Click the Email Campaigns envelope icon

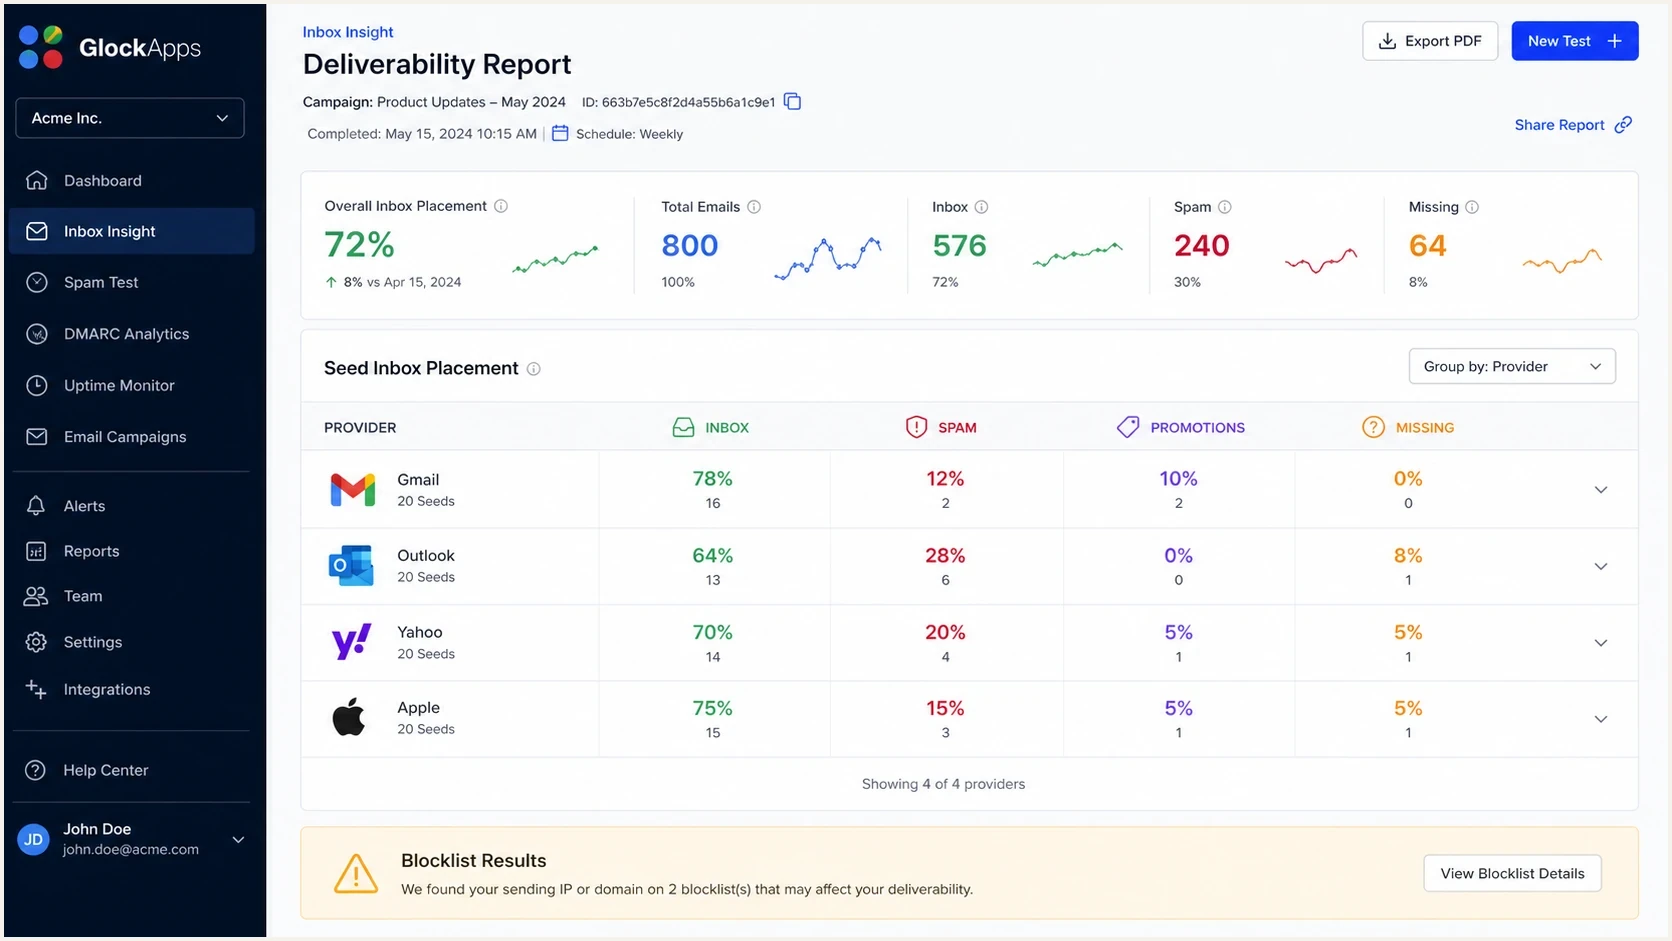[x=37, y=437]
